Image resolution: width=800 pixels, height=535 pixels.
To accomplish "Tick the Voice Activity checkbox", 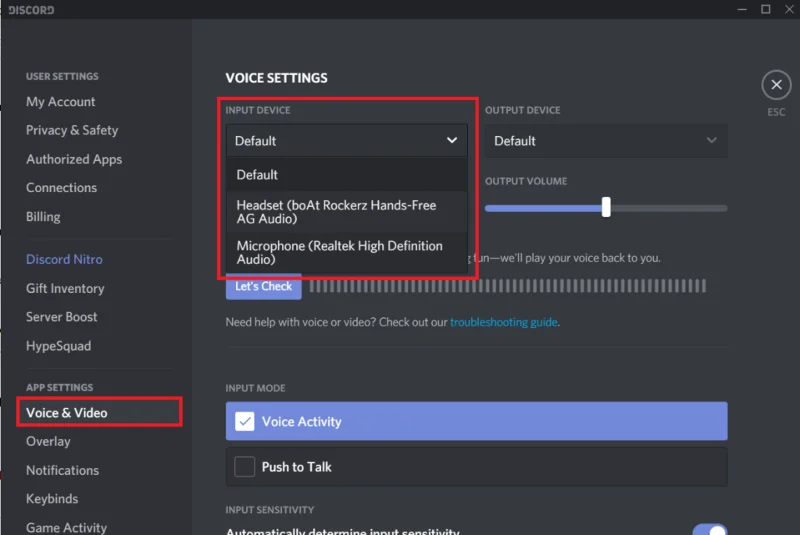I will click(244, 421).
